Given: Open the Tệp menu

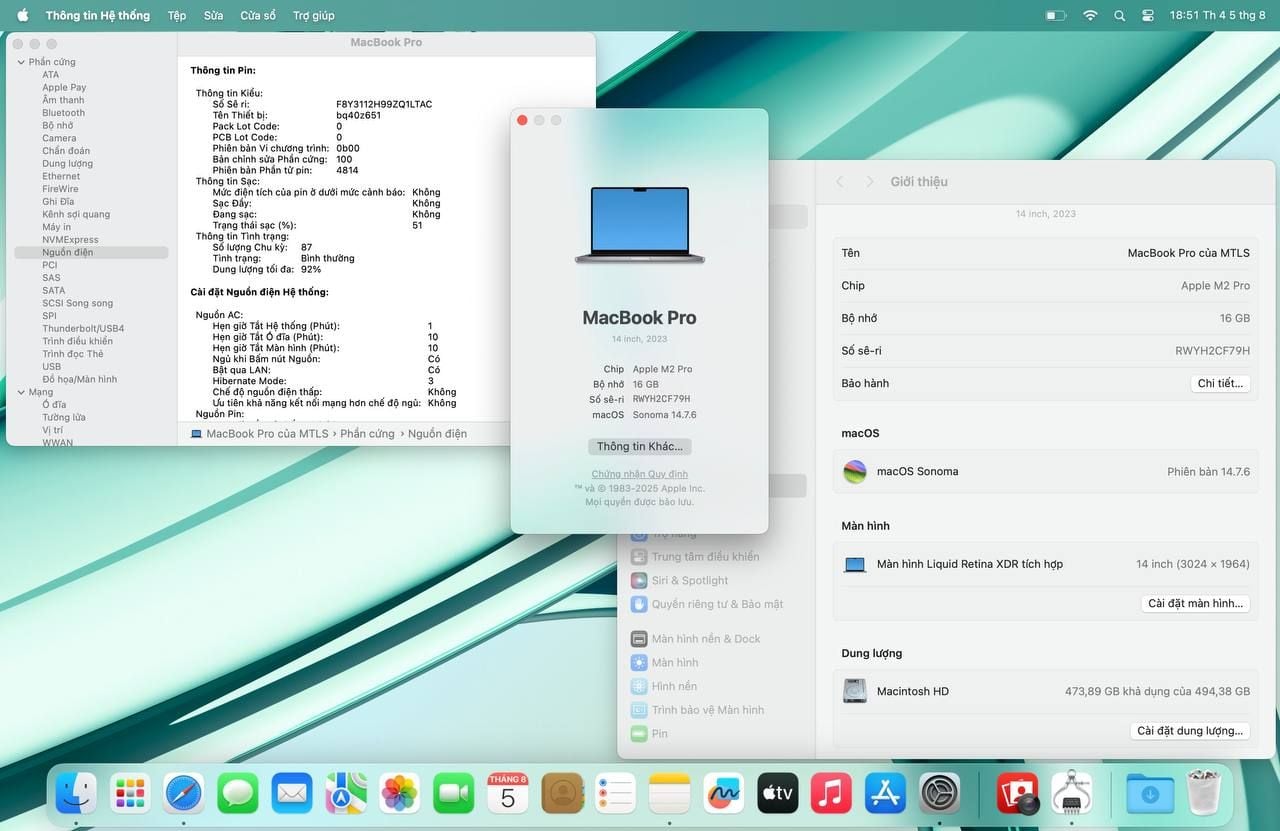Looking at the screenshot, I should pyautogui.click(x=177, y=15).
